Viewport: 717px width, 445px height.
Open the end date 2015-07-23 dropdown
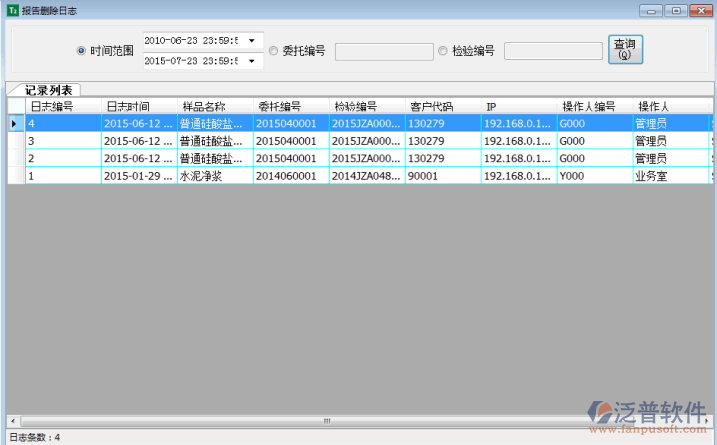tap(251, 61)
